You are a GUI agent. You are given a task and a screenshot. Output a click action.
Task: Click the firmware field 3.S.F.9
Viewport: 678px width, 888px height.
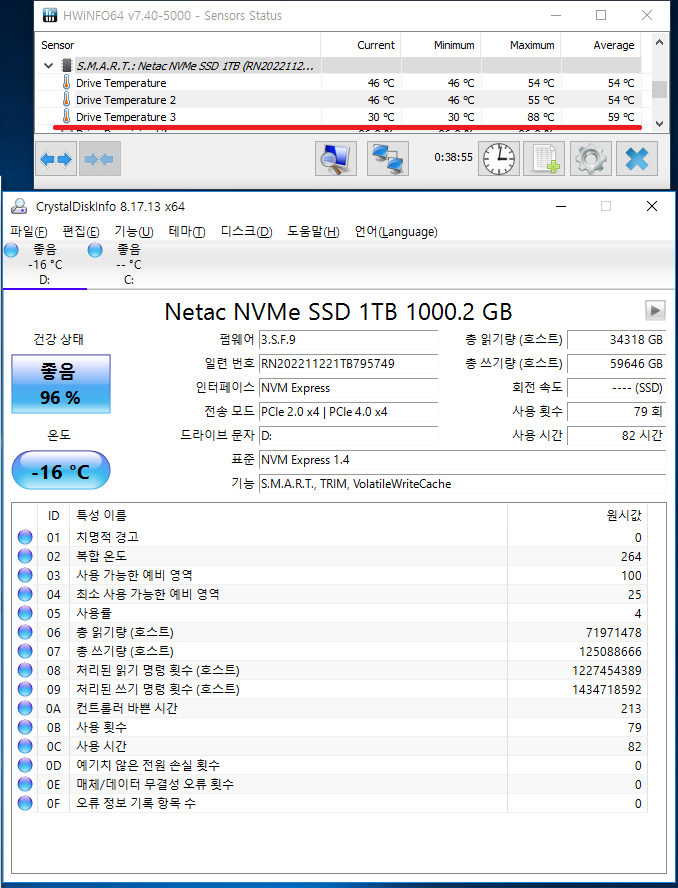348,340
